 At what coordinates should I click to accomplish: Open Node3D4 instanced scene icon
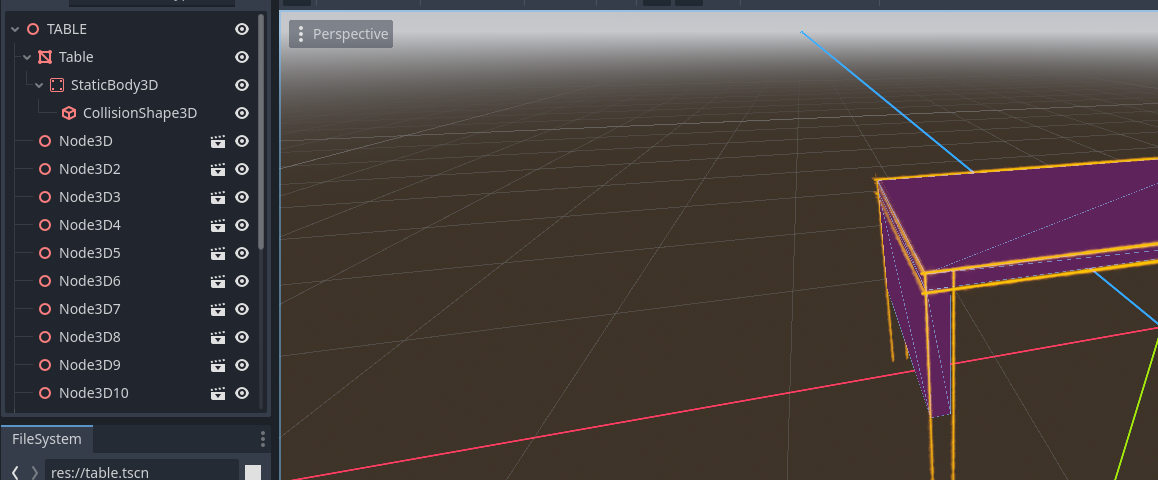tap(218, 225)
